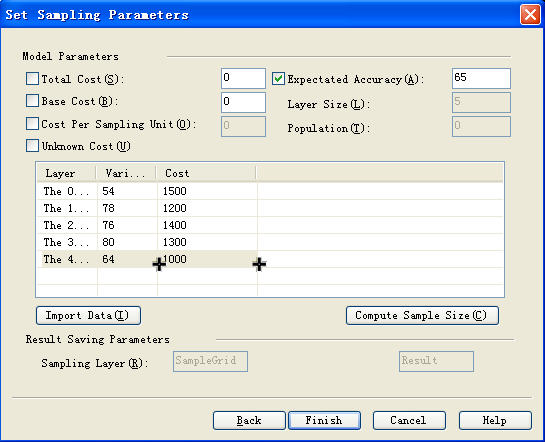The image size is (545, 442).
Task: Click the Import Data button
Action: click(x=88, y=316)
